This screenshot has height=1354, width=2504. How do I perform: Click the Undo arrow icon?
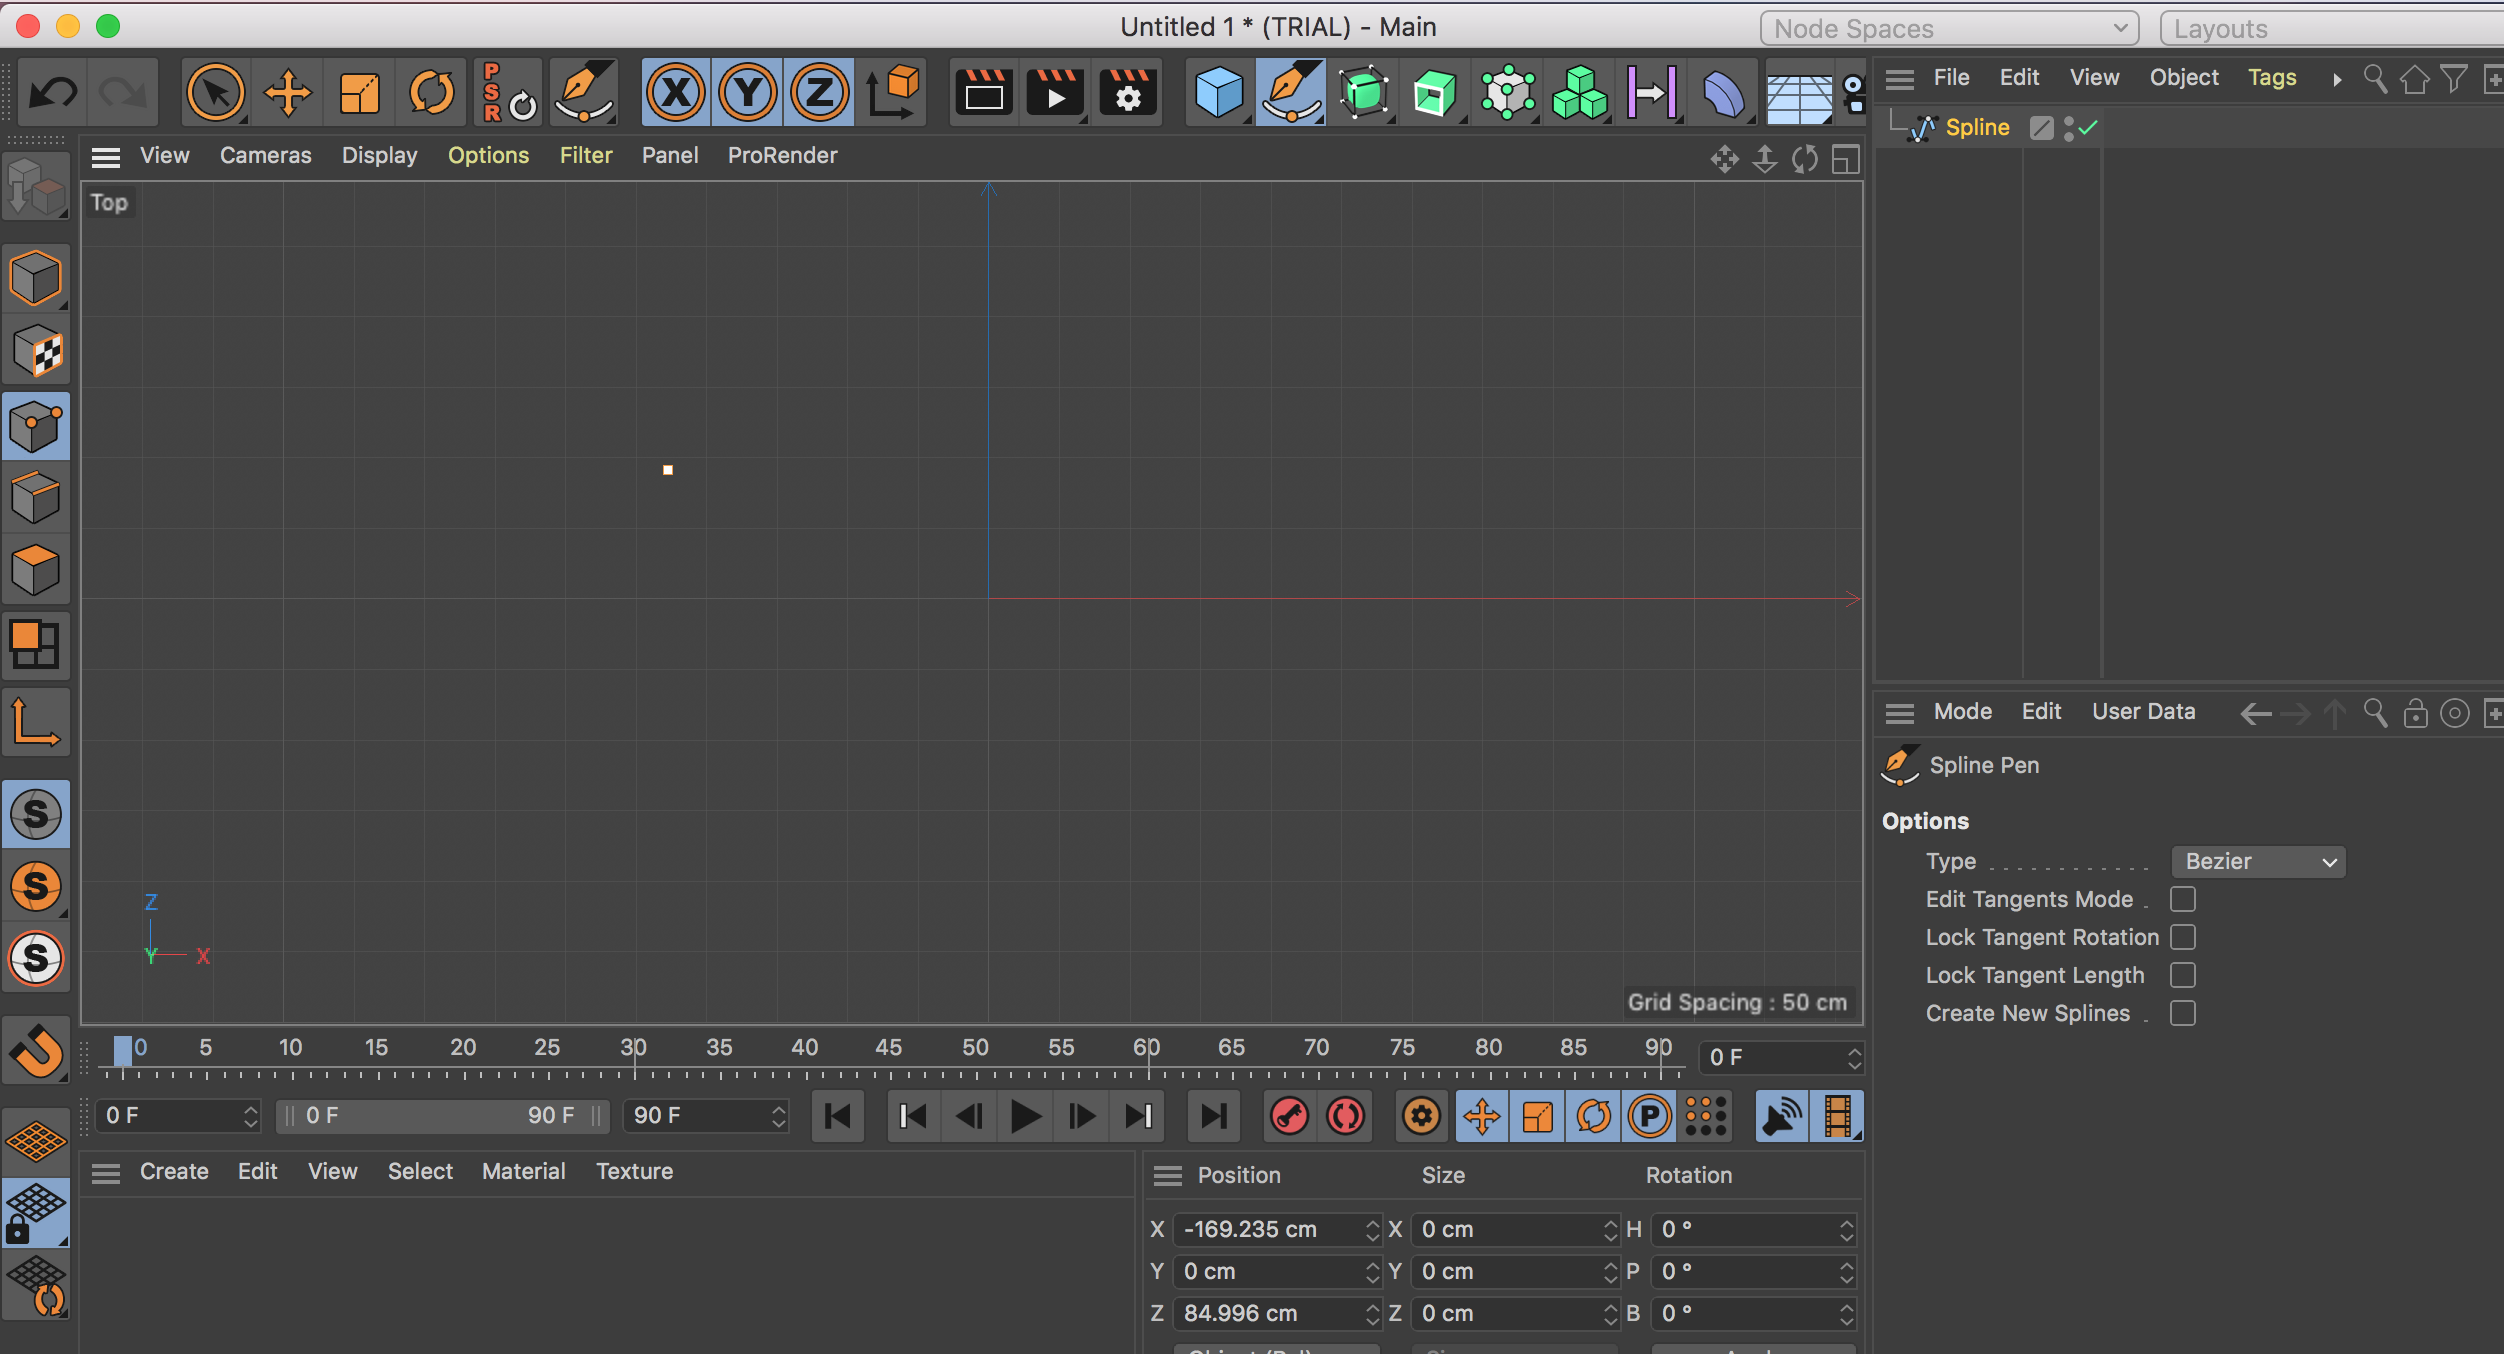tap(52, 93)
